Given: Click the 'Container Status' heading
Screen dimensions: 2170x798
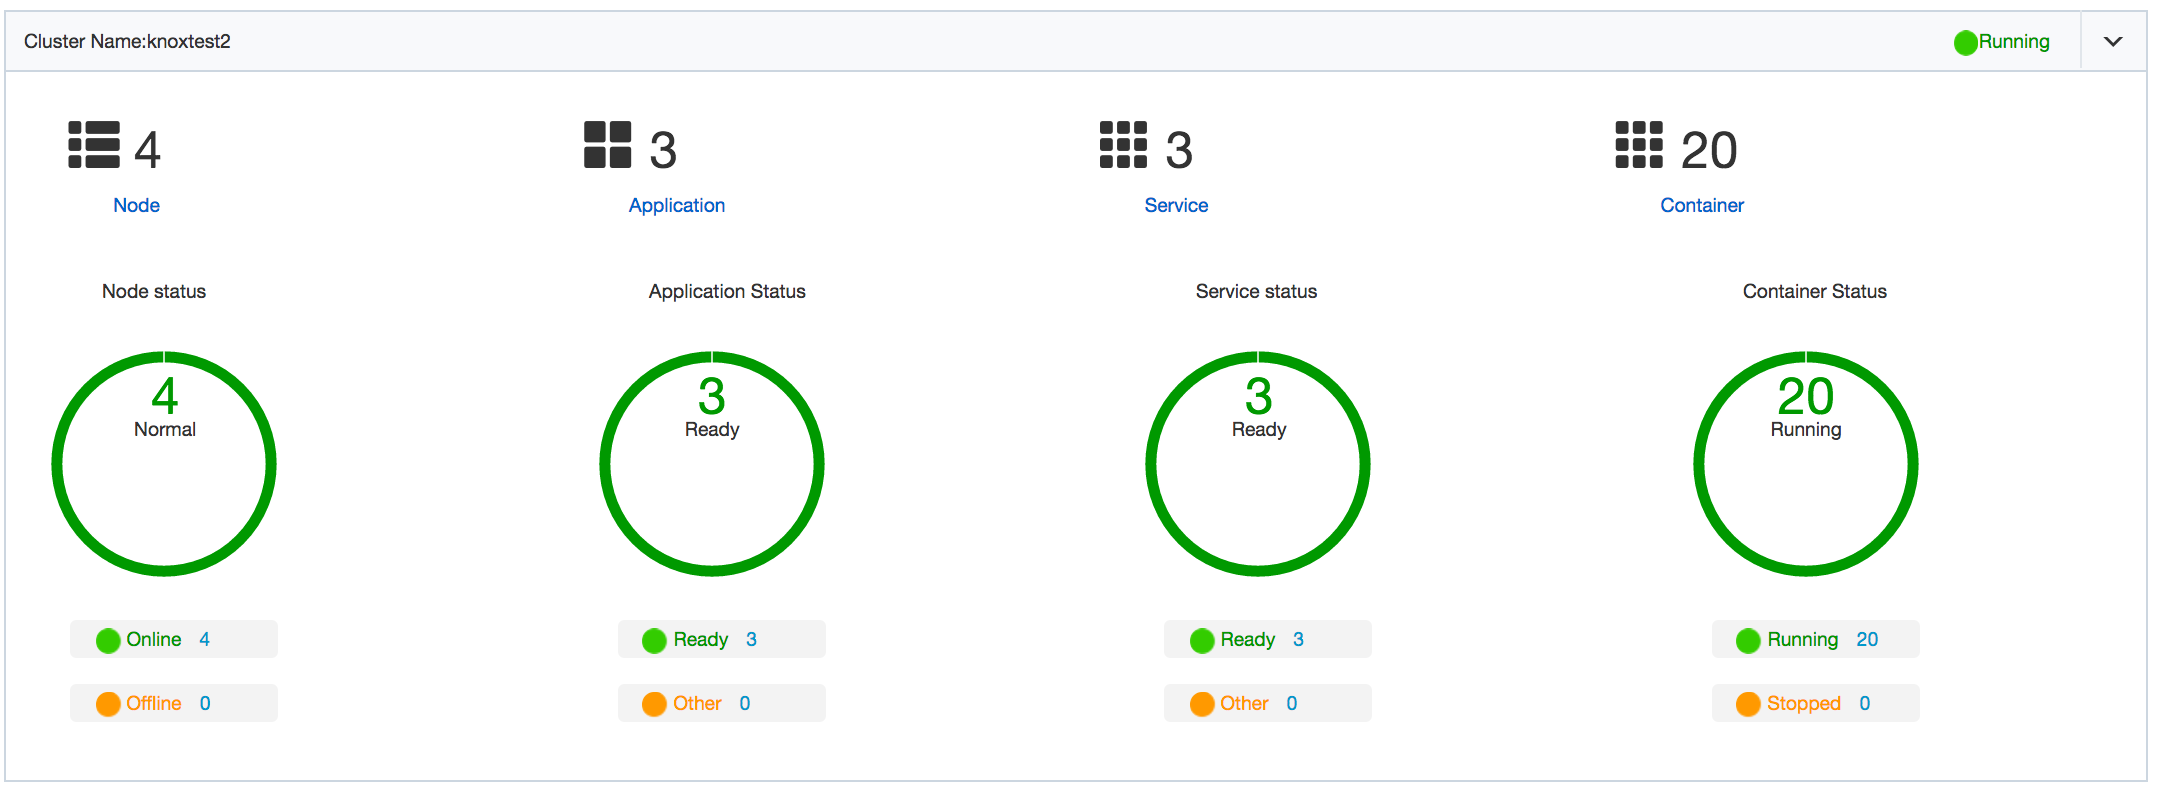Looking at the screenshot, I should (1815, 291).
